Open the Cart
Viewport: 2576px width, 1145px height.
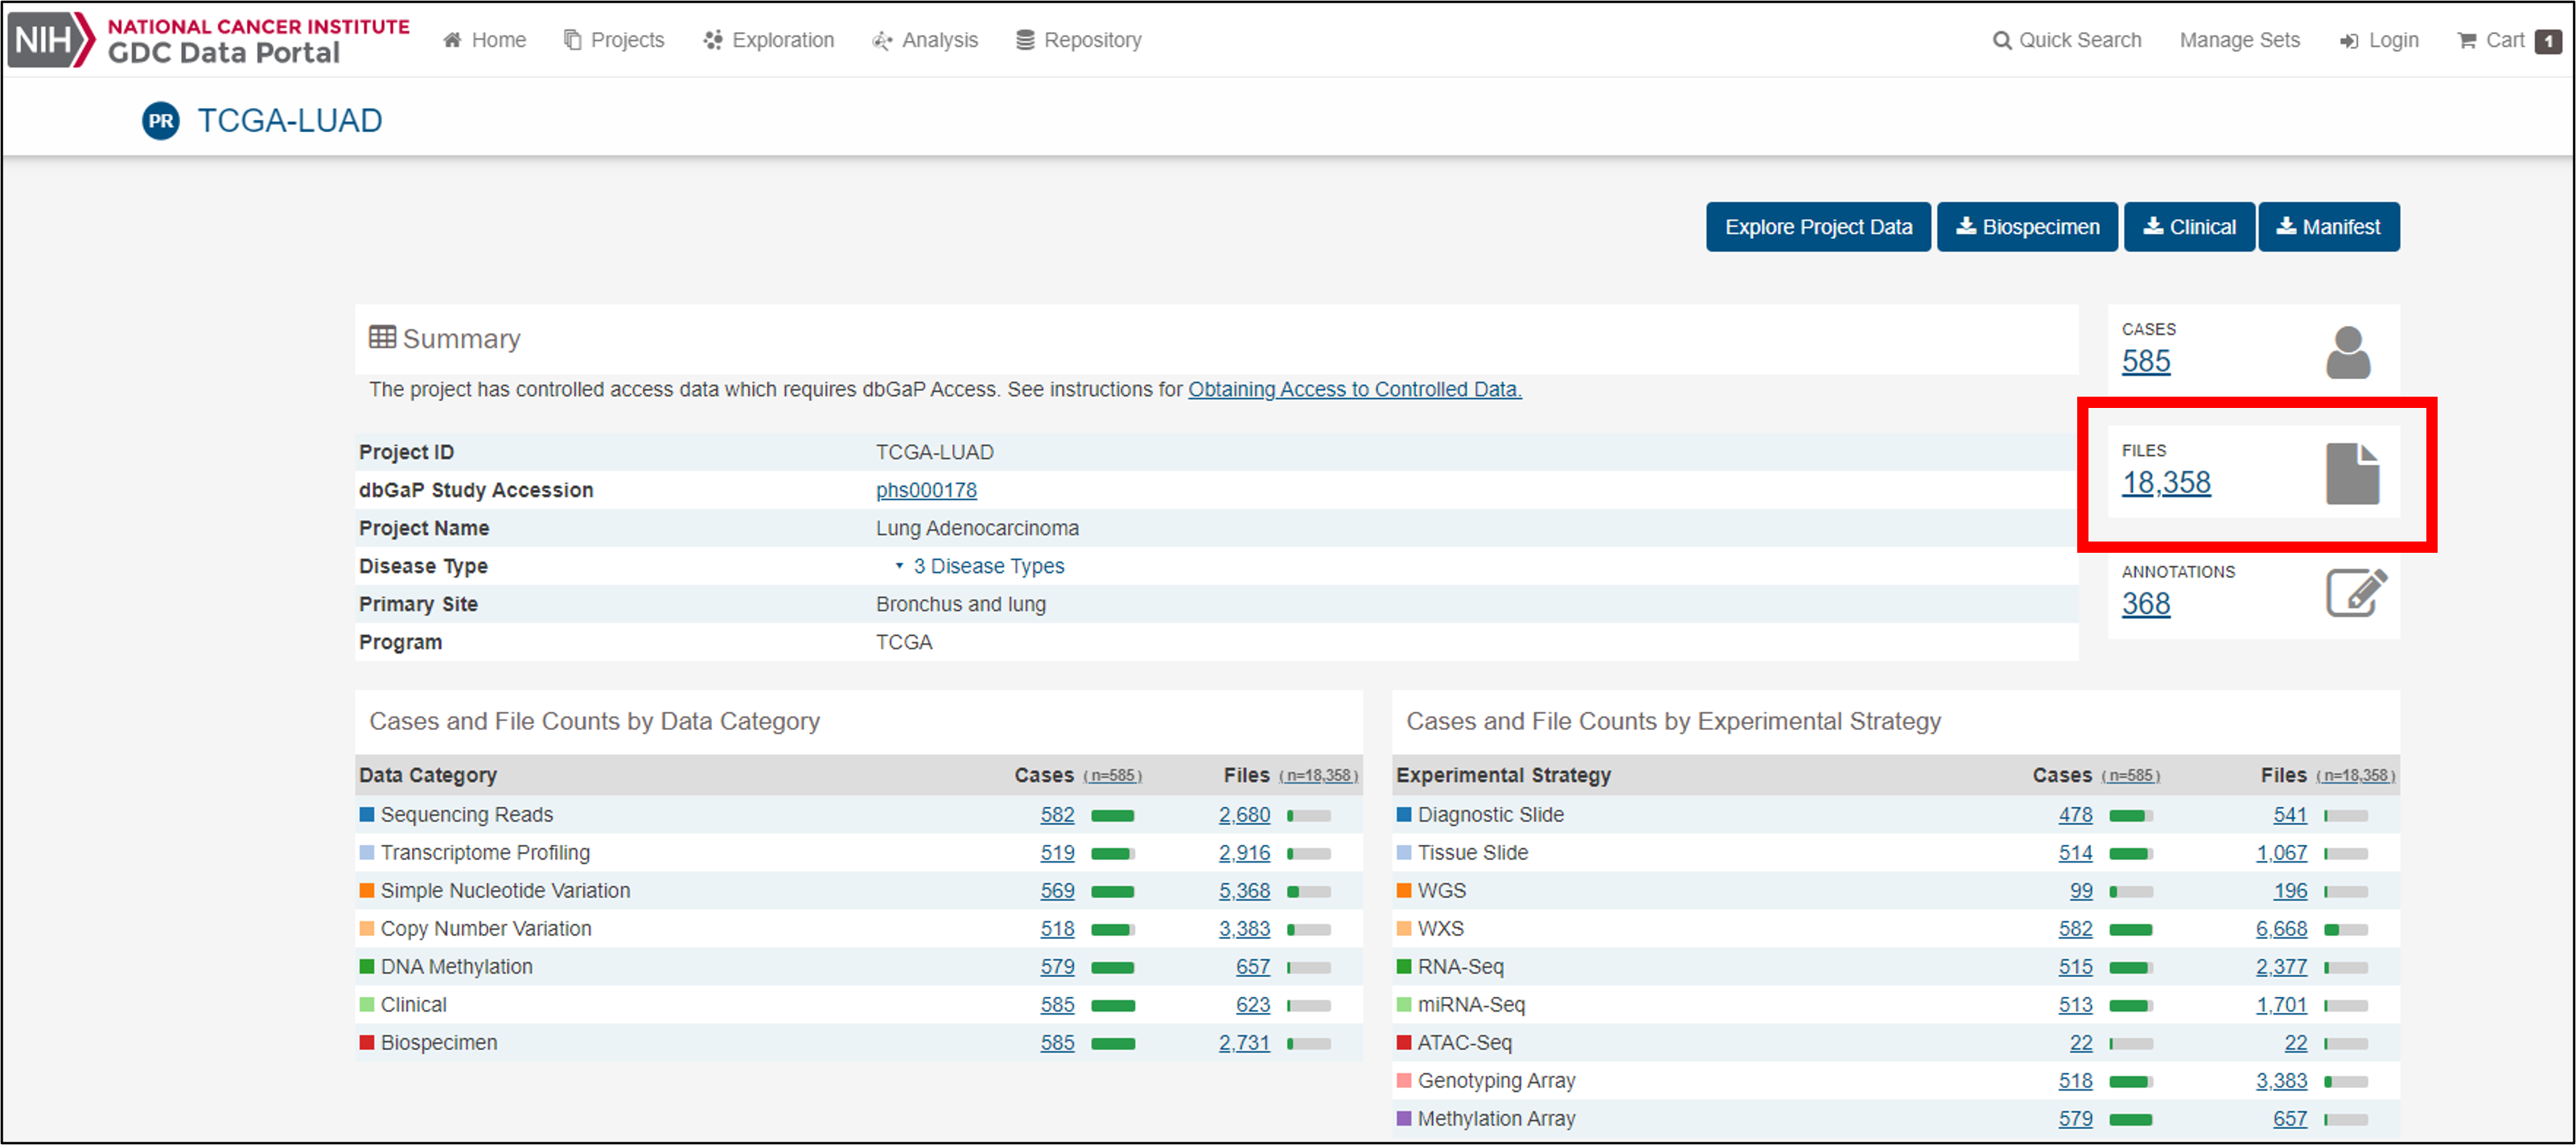[2509, 40]
